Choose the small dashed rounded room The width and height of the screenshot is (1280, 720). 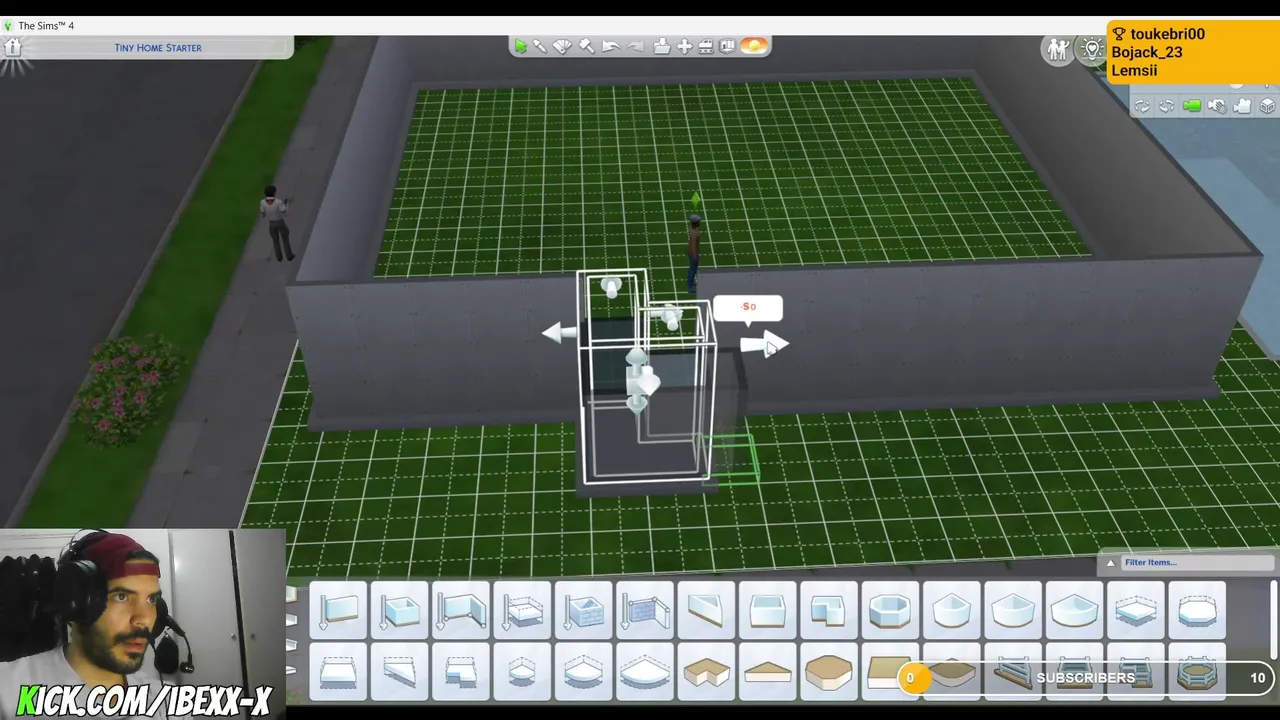522,672
